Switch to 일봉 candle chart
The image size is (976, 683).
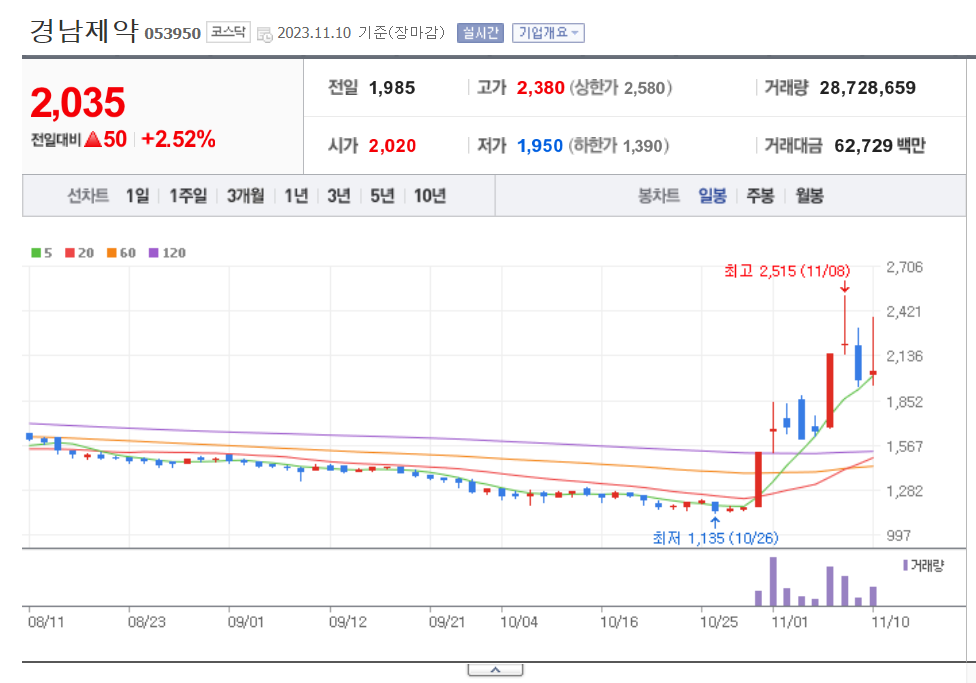click(712, 196)
